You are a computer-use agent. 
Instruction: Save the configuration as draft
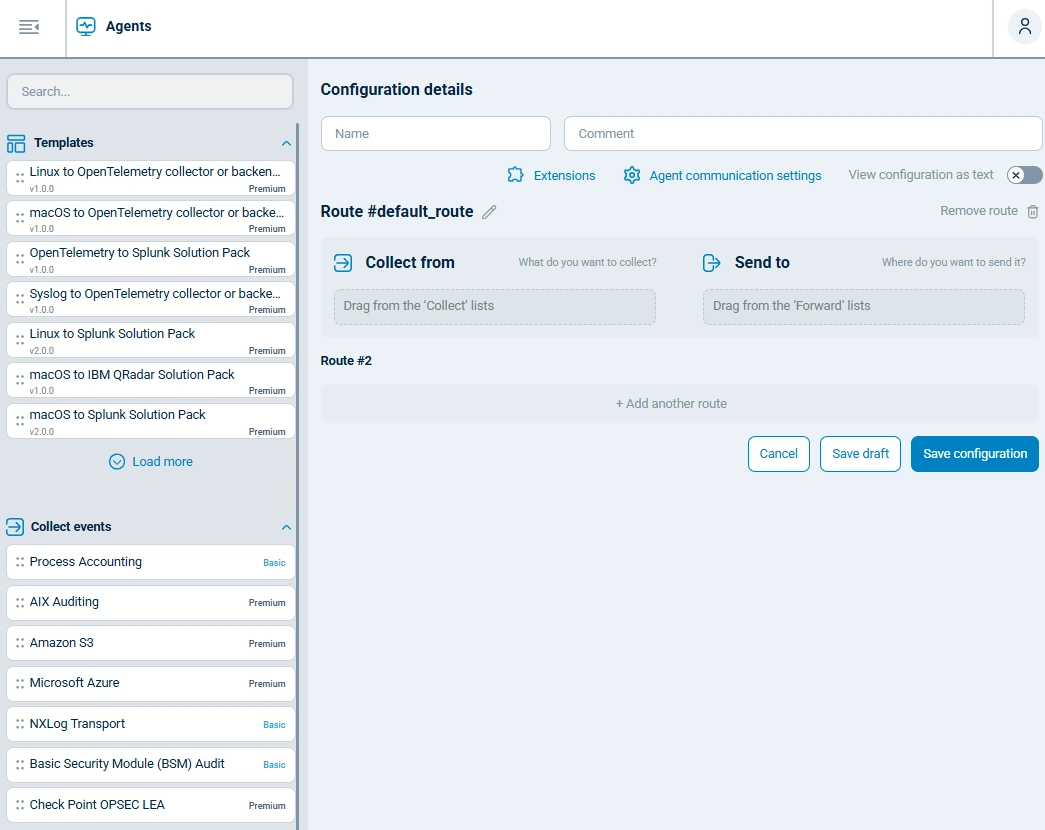point(860,453)
